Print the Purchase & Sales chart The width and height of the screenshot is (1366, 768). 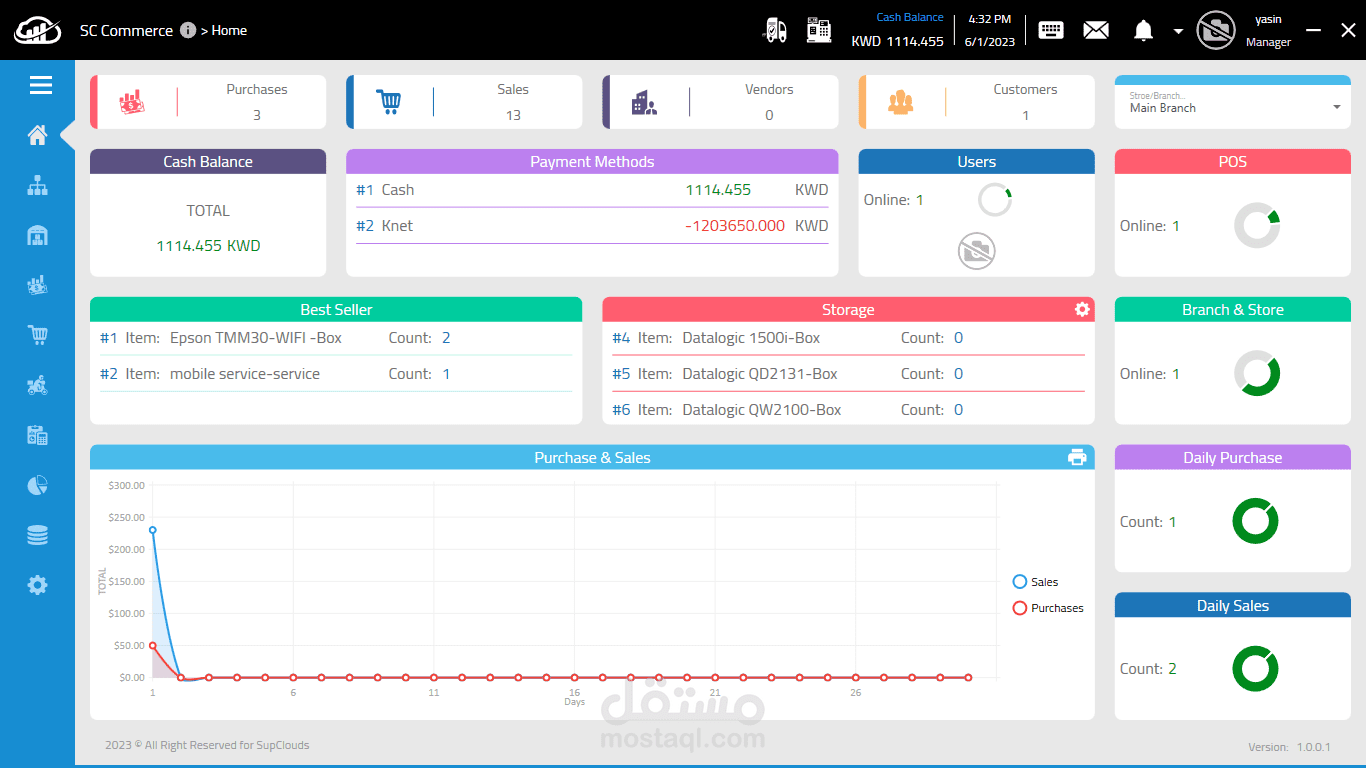pyautogui.click(x=1077, y=457)
